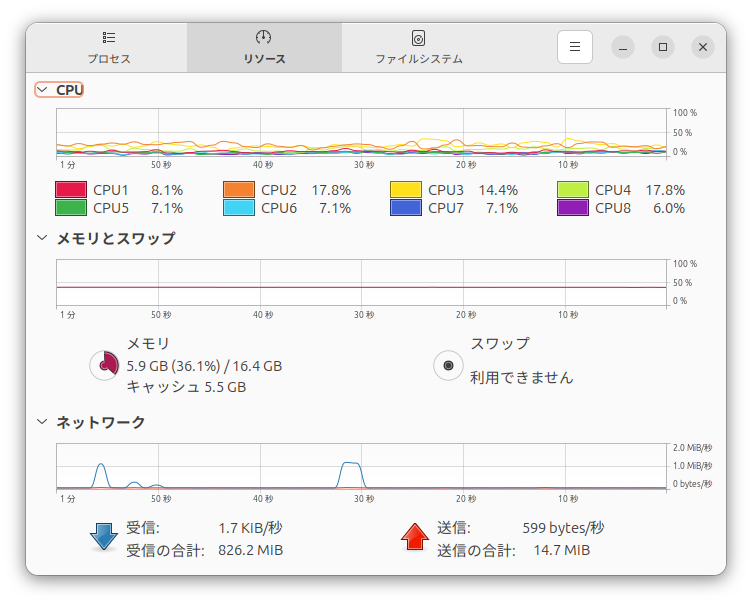The height and width of the screenshot is (604, 752).
Task: Collapse the ネットワーク section
Action: coord(42,422)
